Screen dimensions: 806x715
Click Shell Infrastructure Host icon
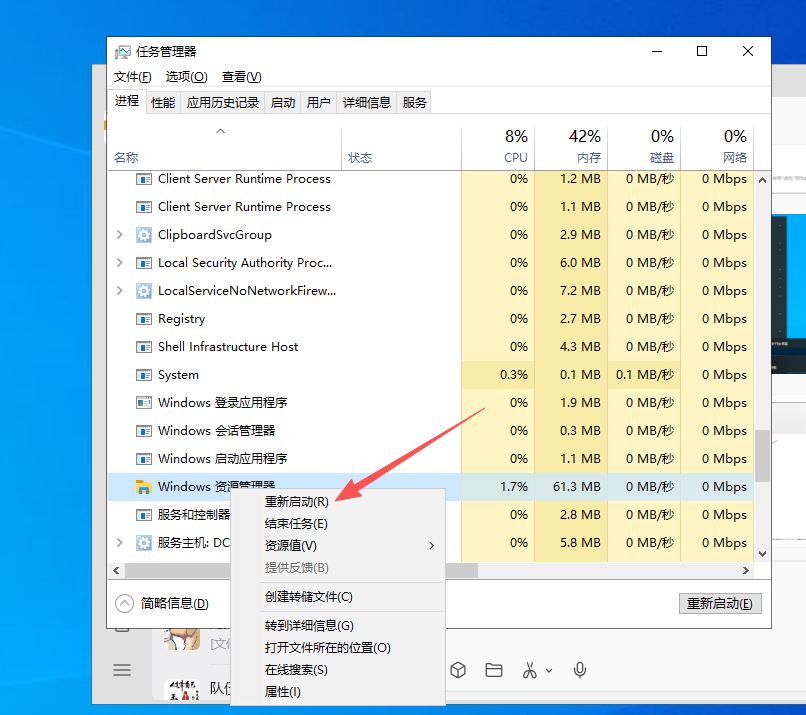pos(143,347)
